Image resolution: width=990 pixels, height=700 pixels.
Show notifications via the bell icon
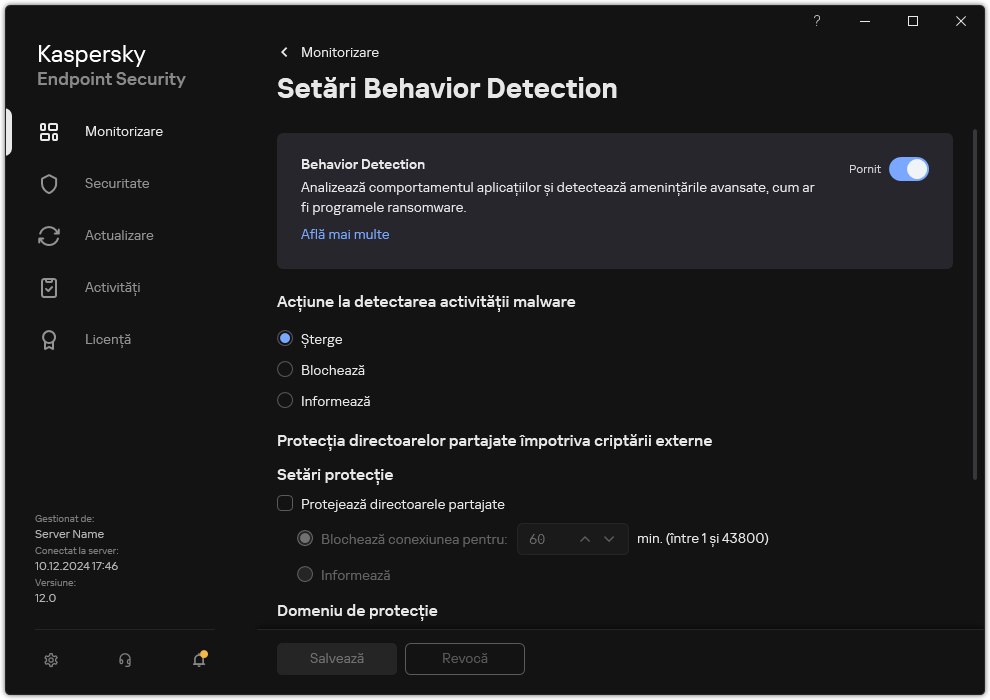click(199, 659)
